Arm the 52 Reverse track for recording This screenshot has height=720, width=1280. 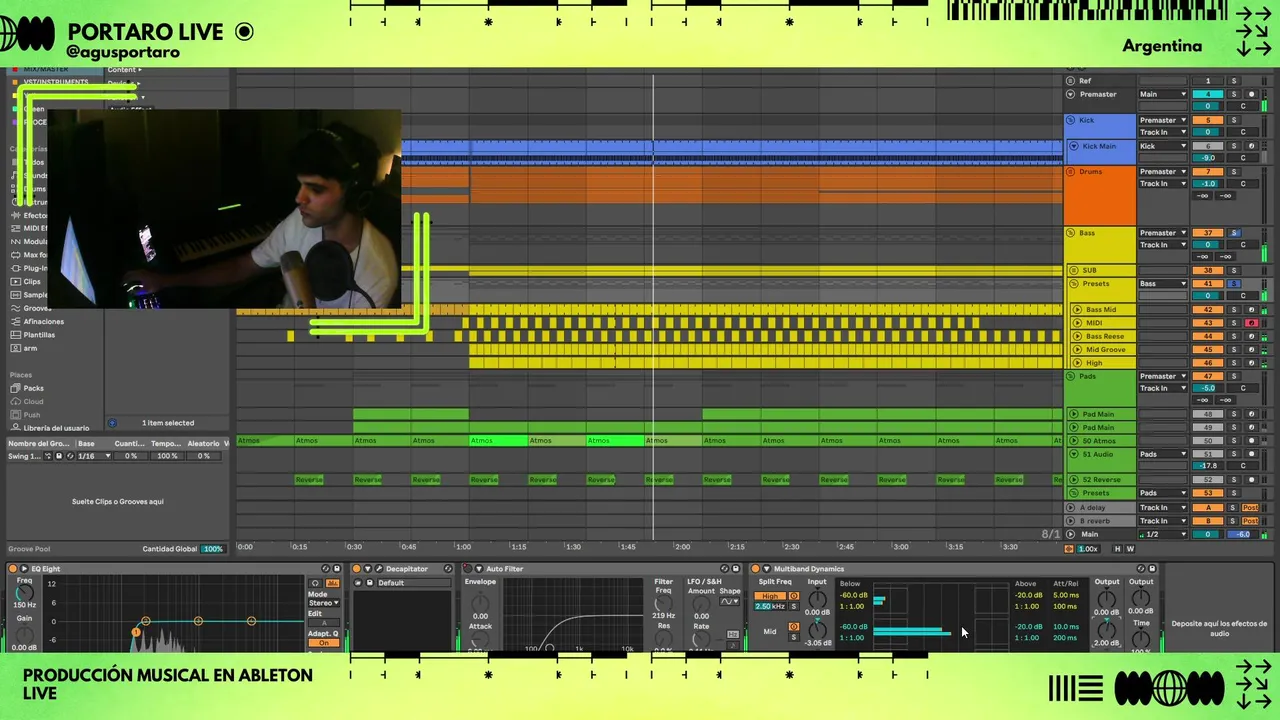pos(1251,480)
